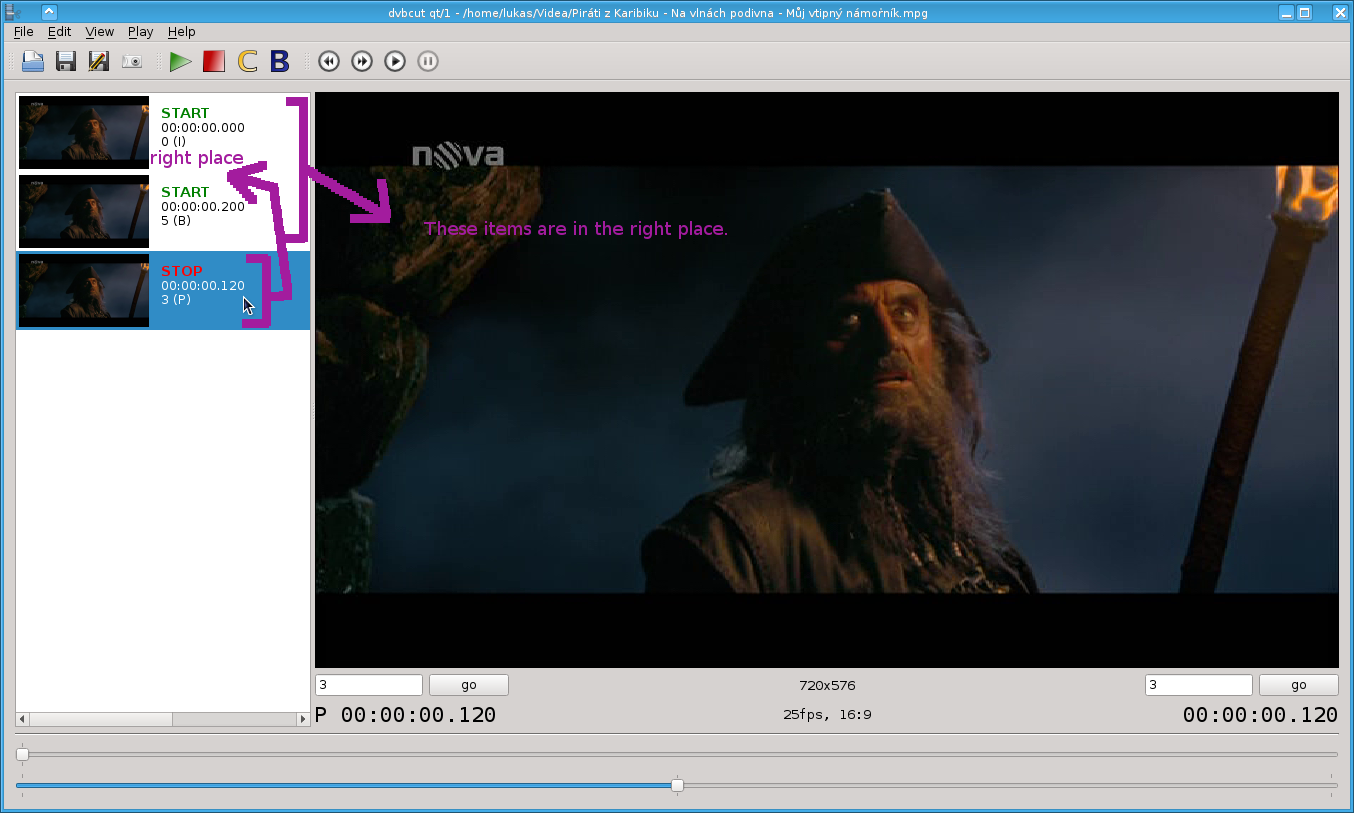Click the video preview frame
Screen dimensions: 1354x813
[827, 380]
